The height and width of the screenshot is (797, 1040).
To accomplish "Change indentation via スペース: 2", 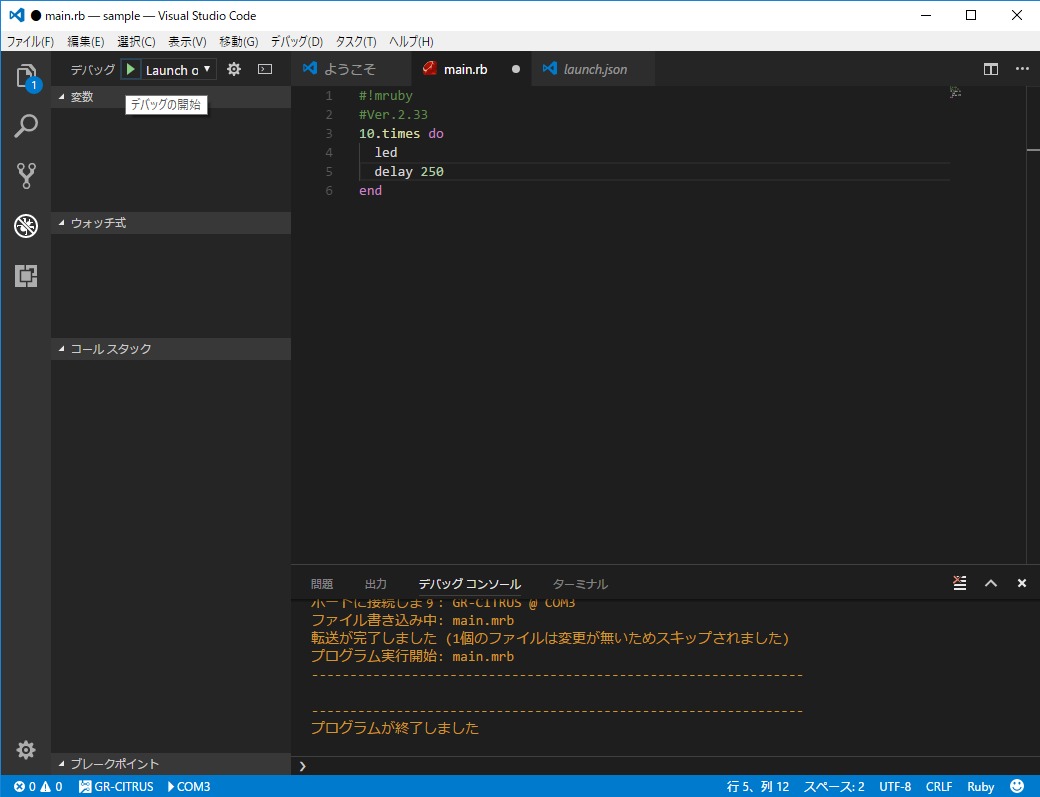I will pyautogui.click(x=834, y=786).
